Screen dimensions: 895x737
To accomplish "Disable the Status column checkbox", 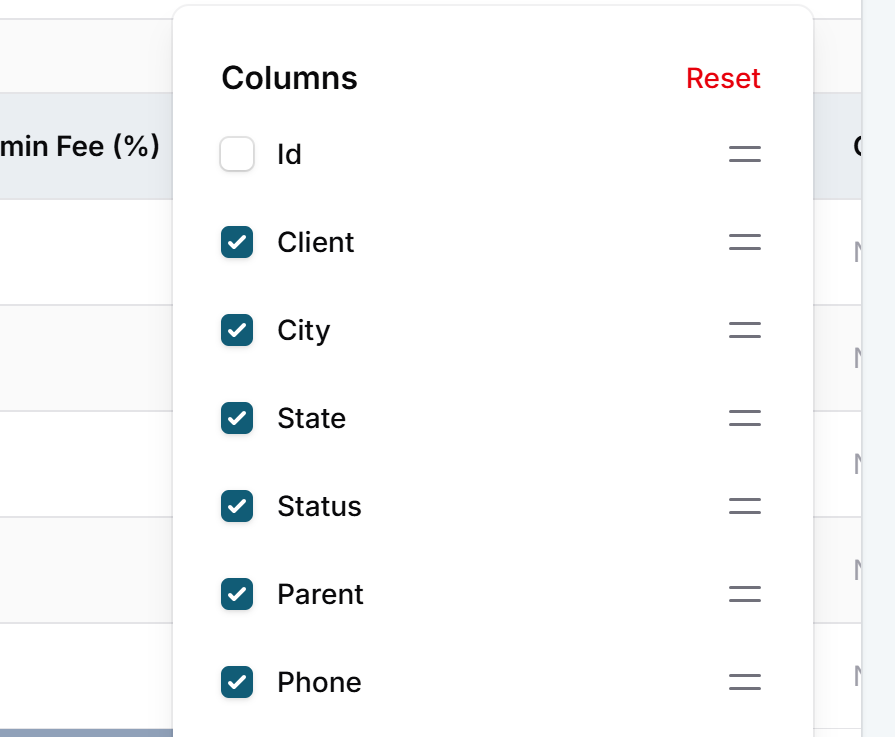I will click(237, 506).
